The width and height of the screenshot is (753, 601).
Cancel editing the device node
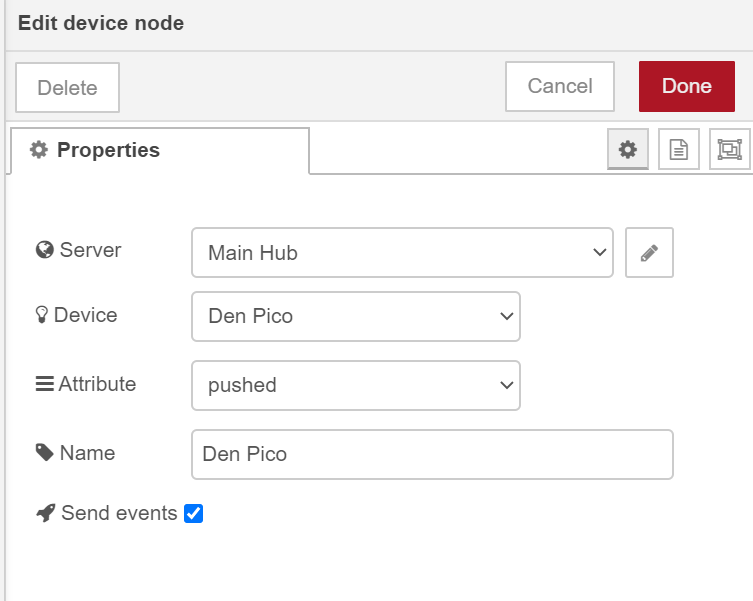560,86
